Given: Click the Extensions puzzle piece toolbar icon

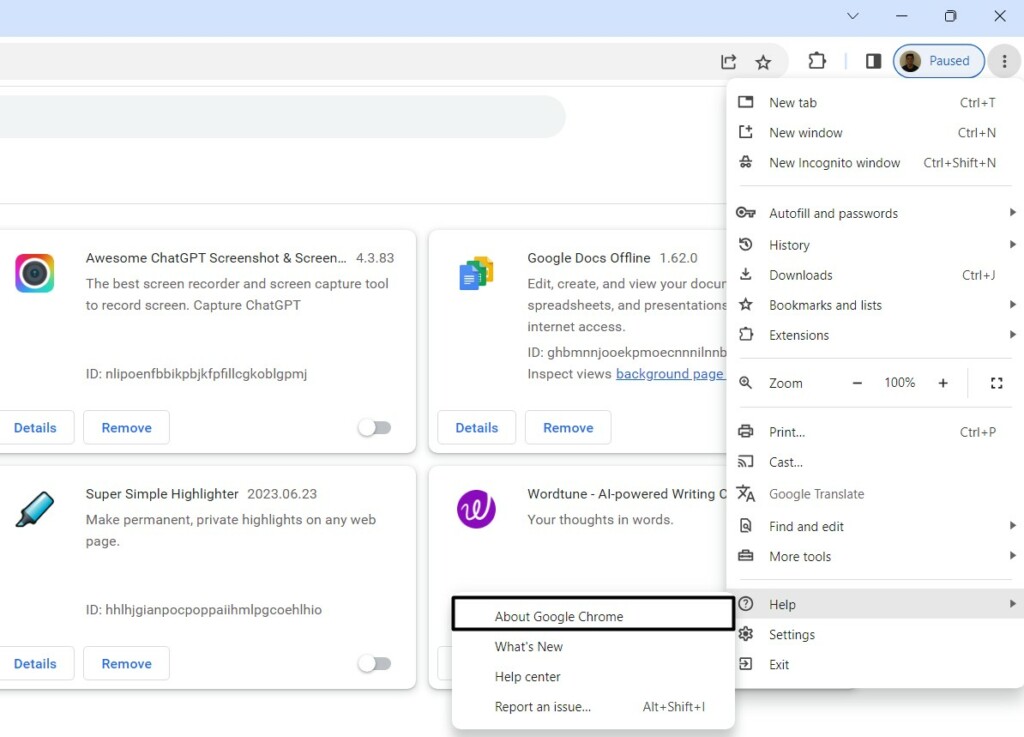Looking at the screenshot, I should click(x=817, y=61).
